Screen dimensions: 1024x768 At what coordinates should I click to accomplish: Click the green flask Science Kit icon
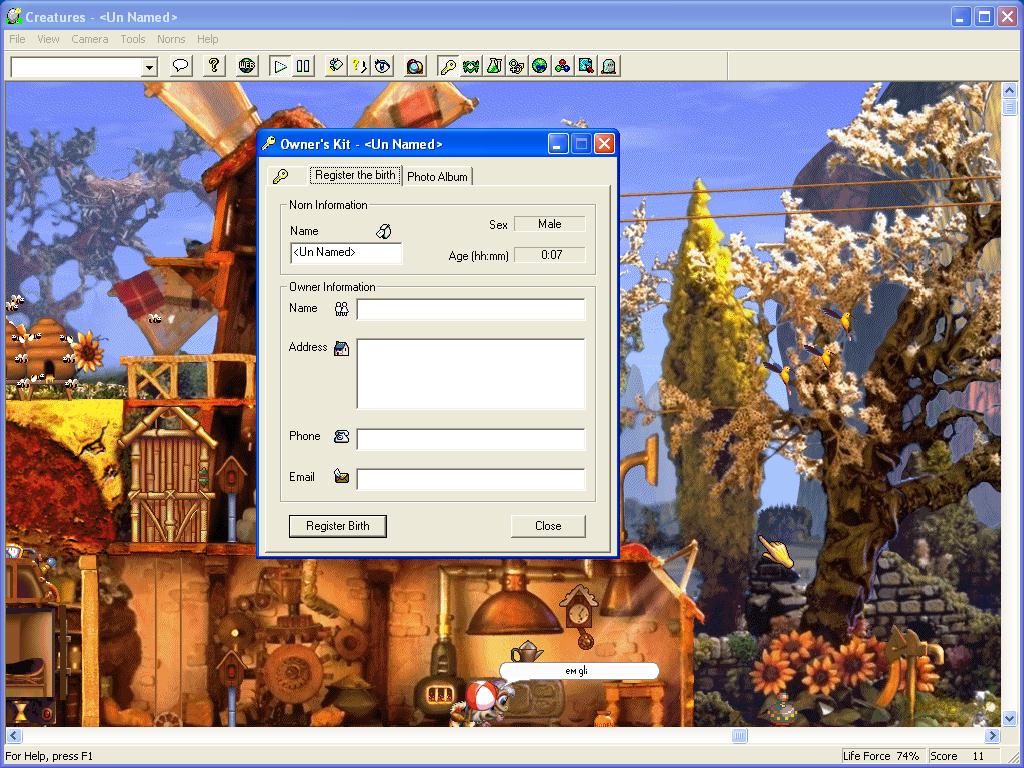494,66
